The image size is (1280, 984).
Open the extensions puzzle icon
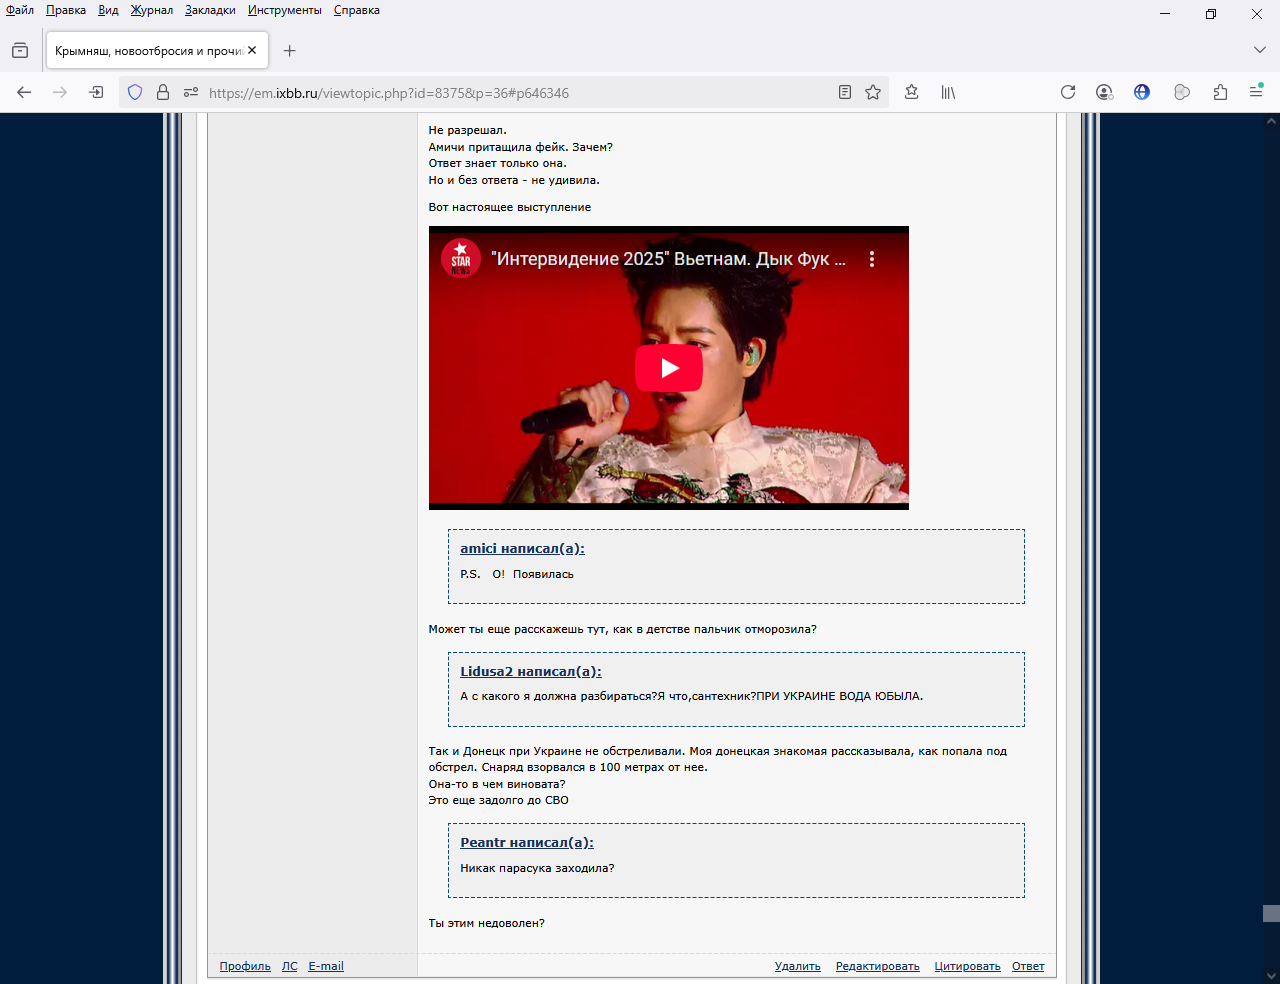1220,92
